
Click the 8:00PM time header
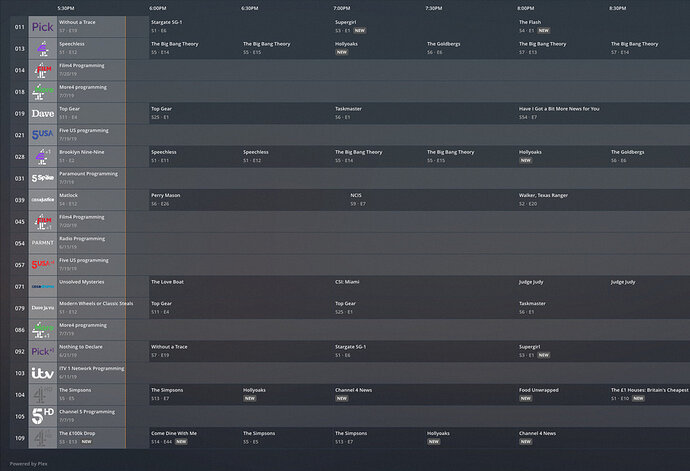pyautogui.click(x=526, y=8)
